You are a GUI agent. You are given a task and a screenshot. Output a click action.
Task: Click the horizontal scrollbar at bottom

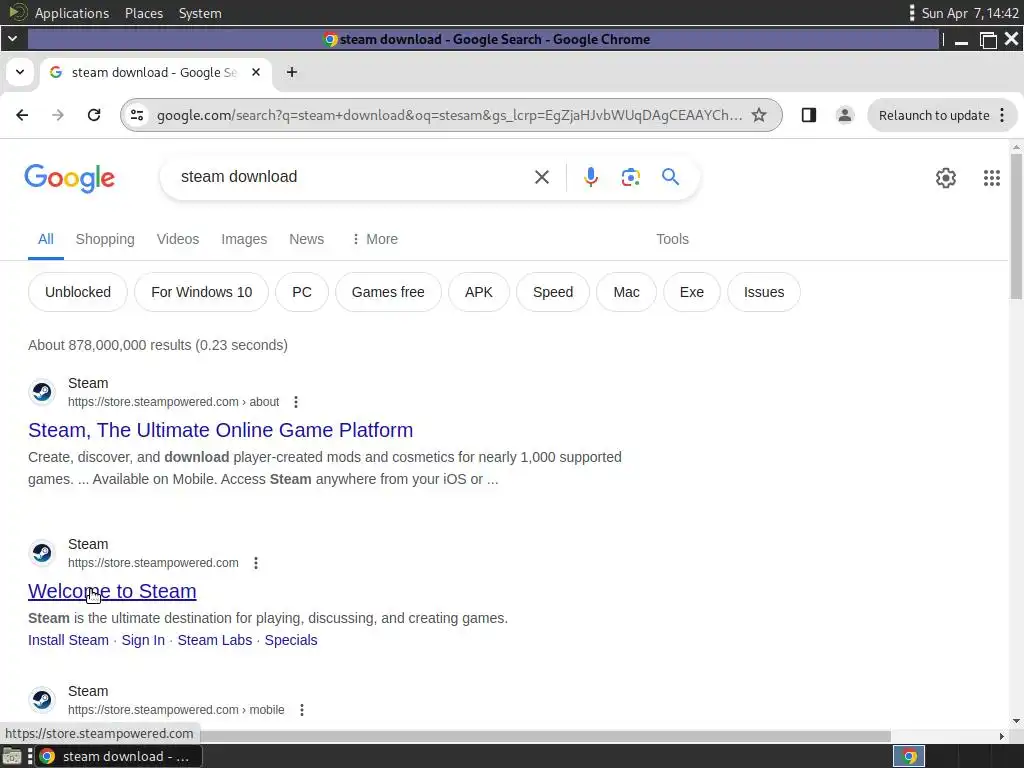pos(545,736)
